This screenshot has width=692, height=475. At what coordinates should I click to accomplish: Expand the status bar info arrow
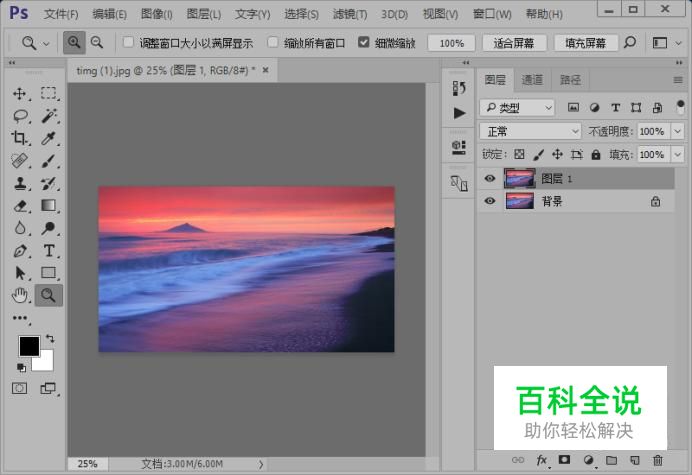(261, 464)
